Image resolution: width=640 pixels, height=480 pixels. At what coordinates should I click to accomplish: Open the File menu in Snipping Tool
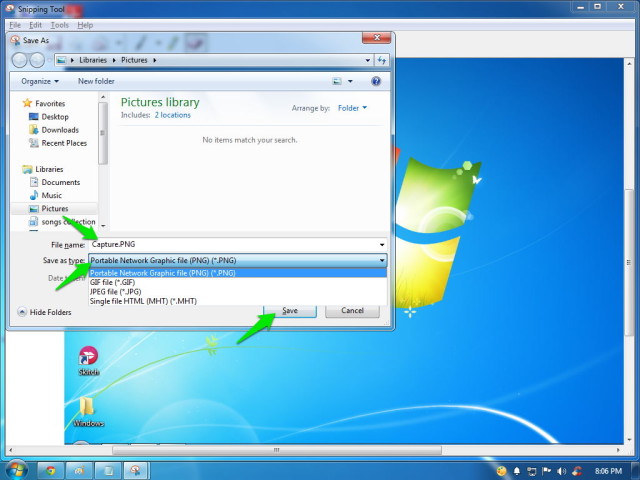(15, 25)
